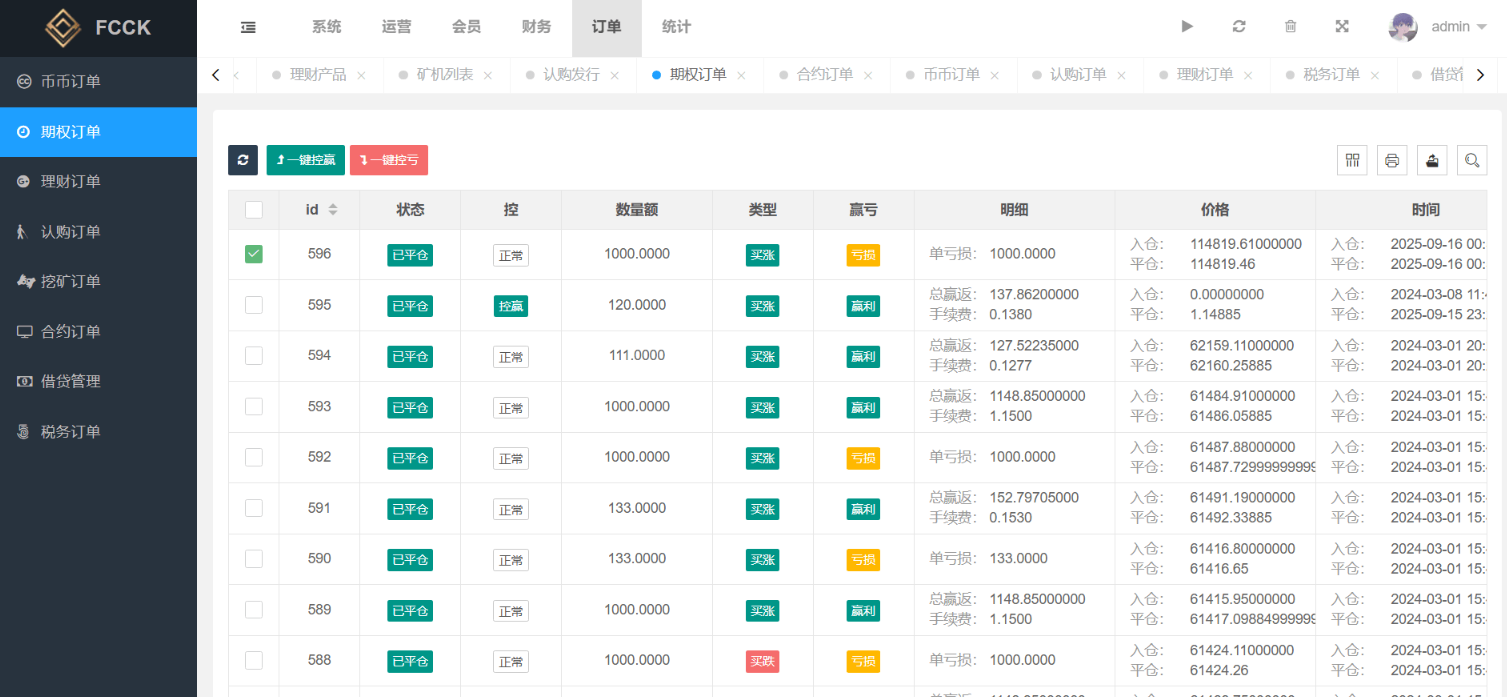Open table search with magnifier icon
This screenshot has width=1507, height=697.
(1472, 160)
